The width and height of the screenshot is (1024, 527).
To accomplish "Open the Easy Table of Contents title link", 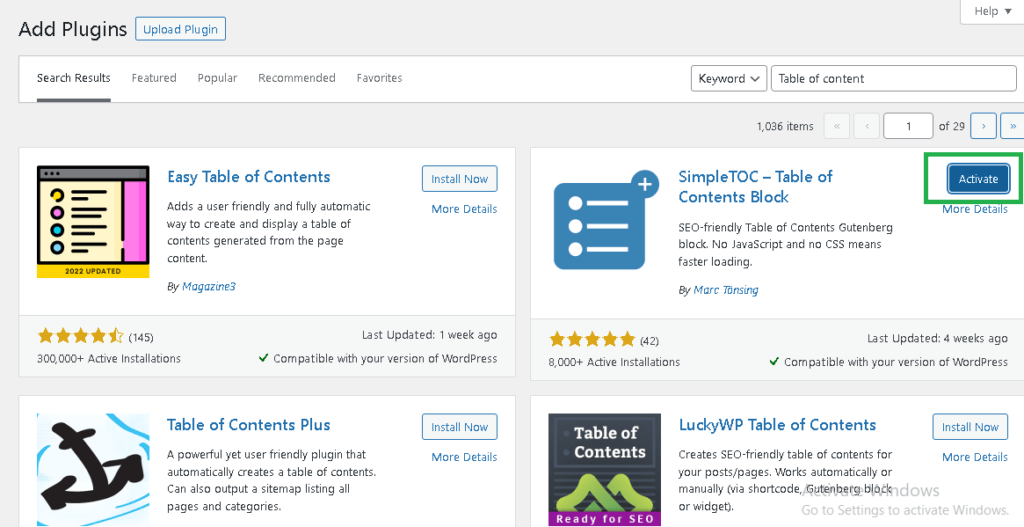I will (x=249, y=177).
